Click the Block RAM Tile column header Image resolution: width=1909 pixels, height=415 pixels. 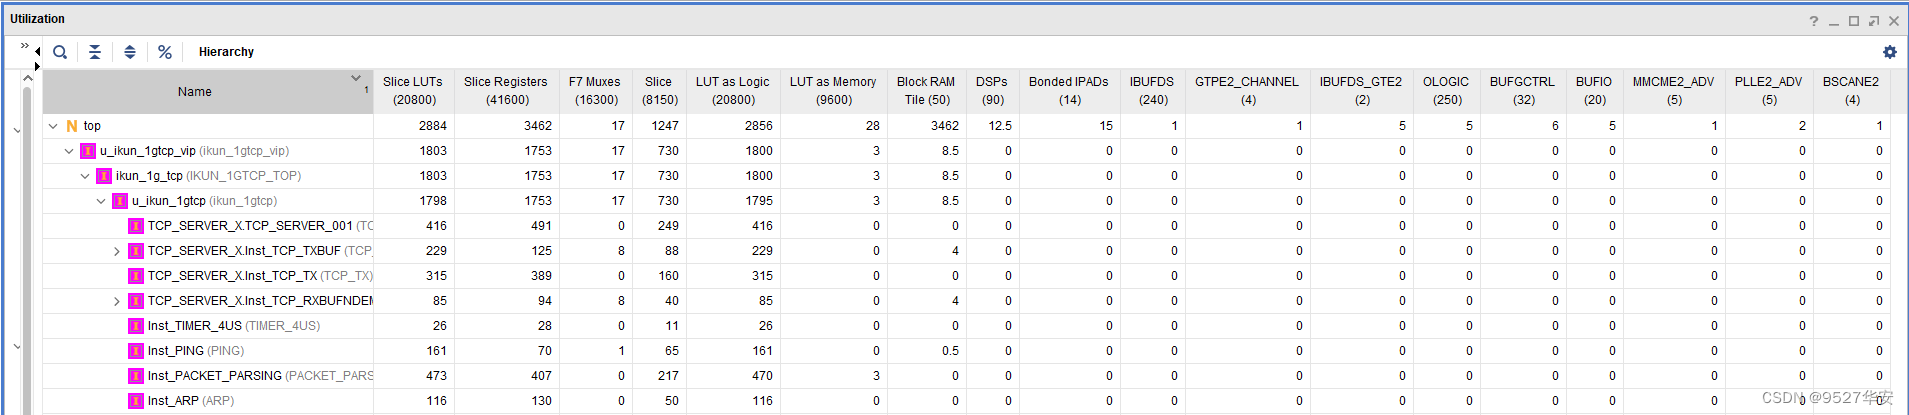[x=926, y=91]
